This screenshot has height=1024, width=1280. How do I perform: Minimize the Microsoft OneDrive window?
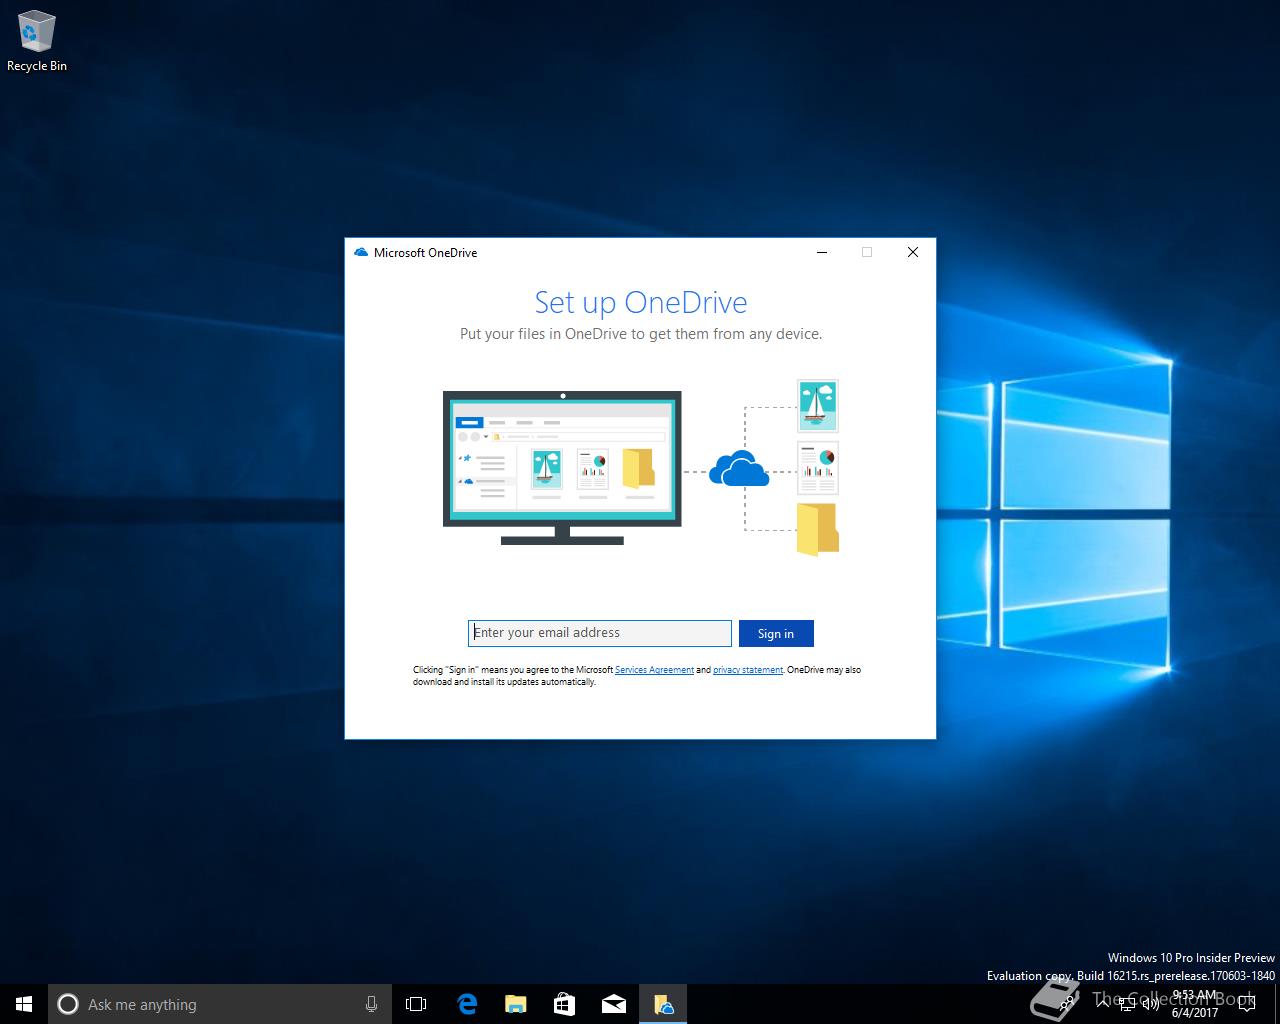click(822, 252)
